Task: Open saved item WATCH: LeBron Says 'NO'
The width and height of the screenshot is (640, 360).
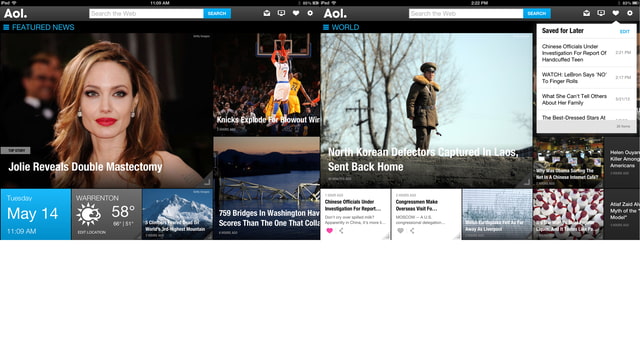Action: click(x=586, y=78)
